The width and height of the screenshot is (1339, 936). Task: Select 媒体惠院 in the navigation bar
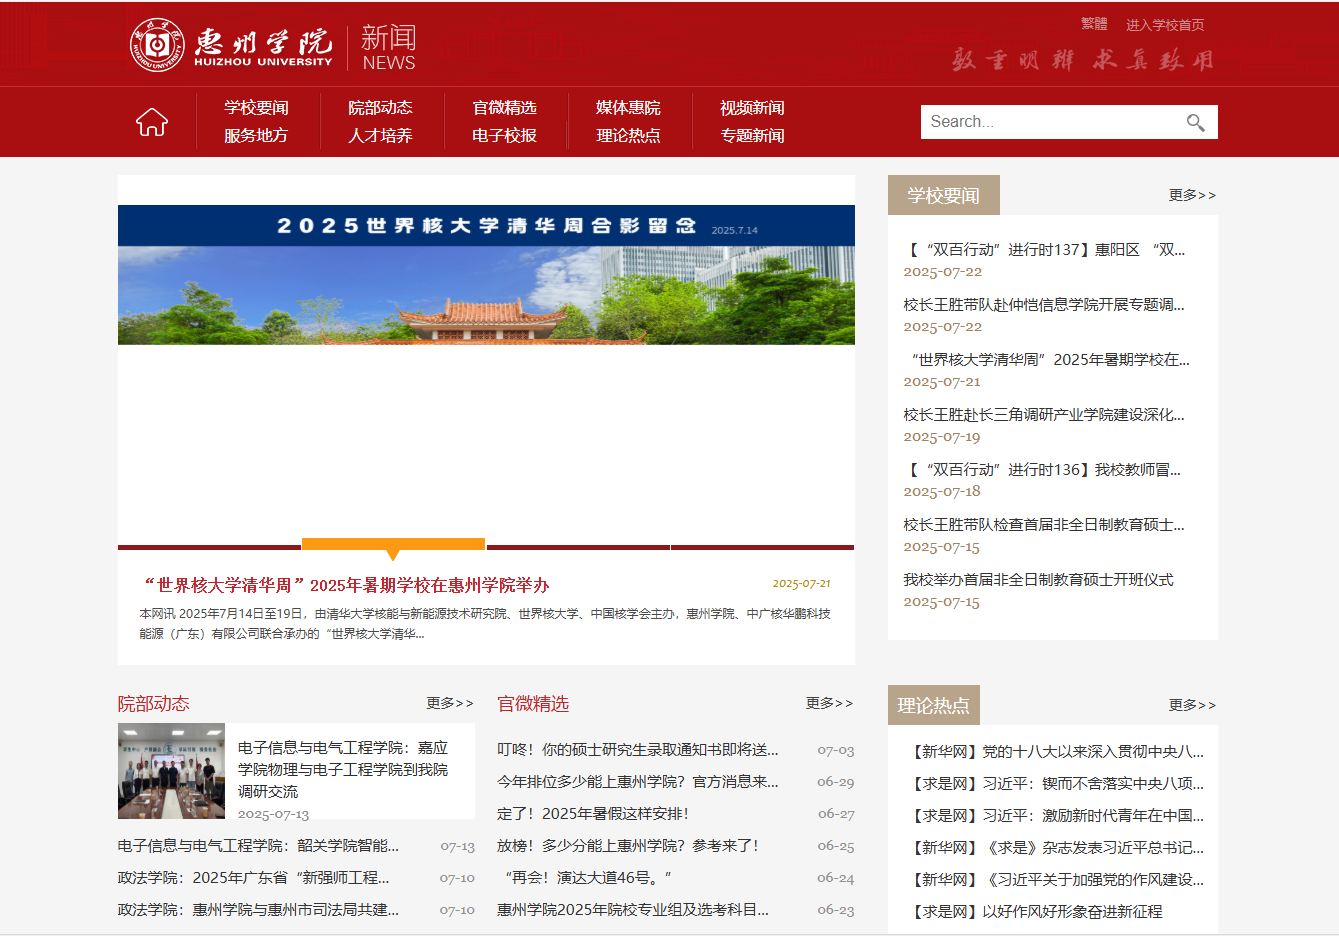coord(628,108)
